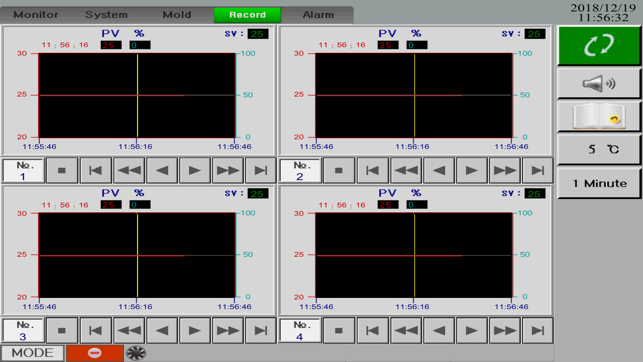Open the book manual icon
The width and height of the screenshot is (643, 362).
pos(599,116)
